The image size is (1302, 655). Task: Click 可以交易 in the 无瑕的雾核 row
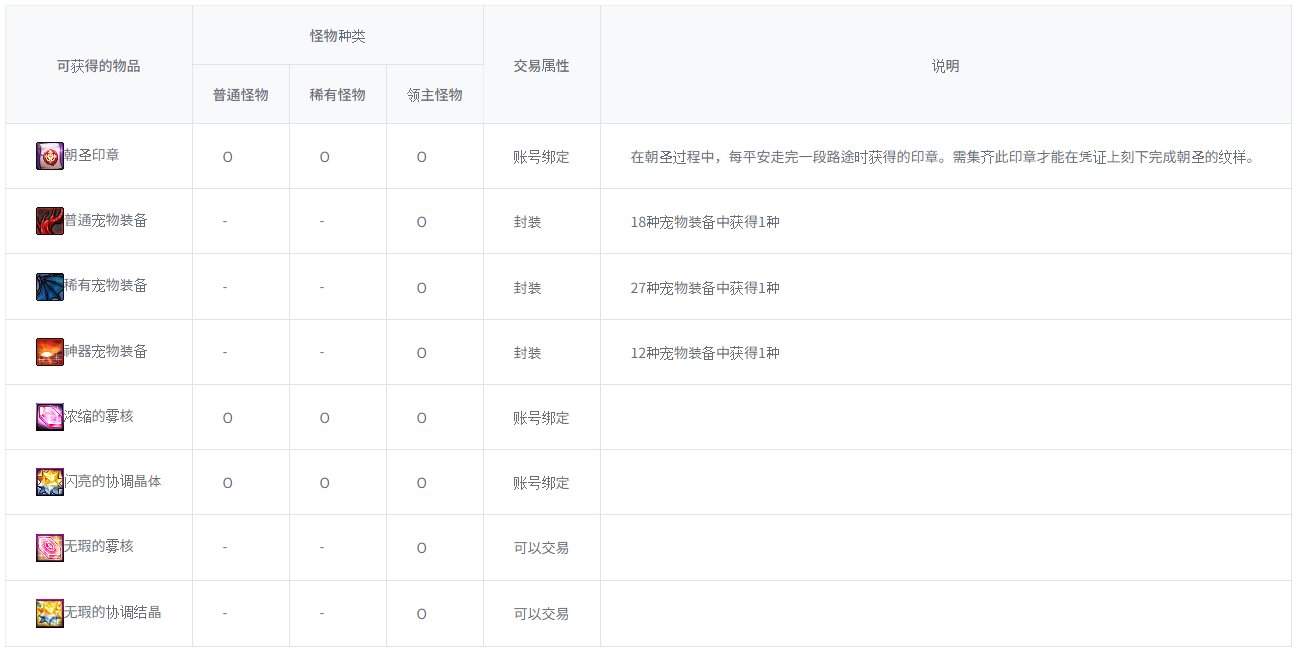tap(541, 548)
